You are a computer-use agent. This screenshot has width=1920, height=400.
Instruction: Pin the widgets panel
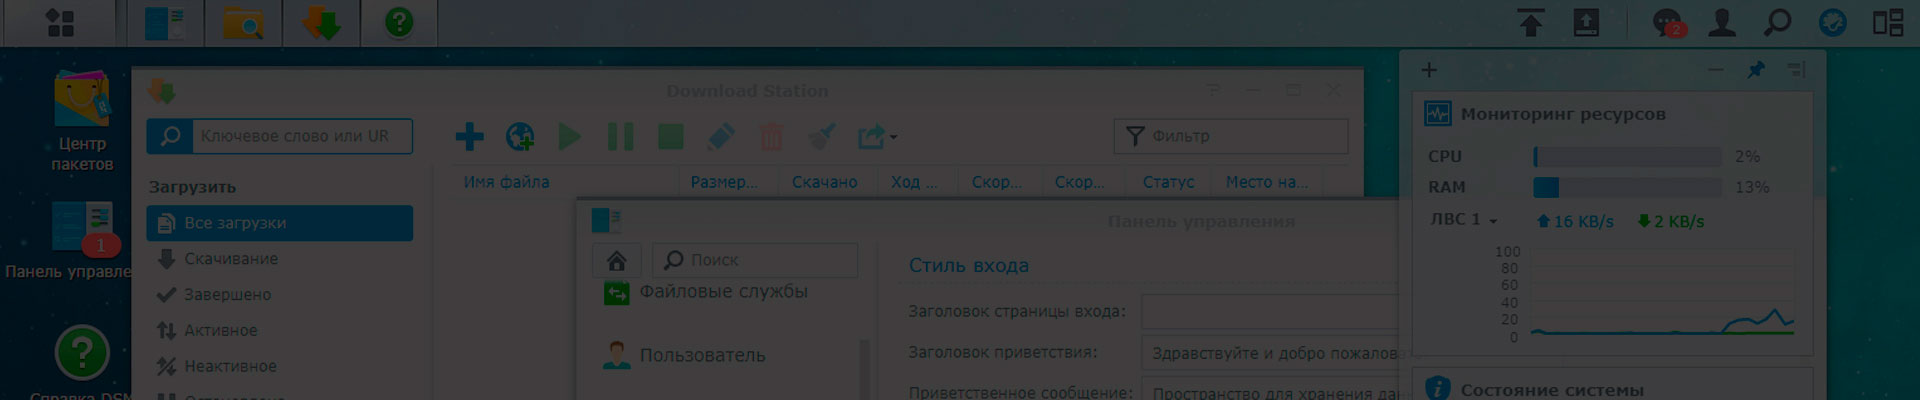pos(1756,70)
